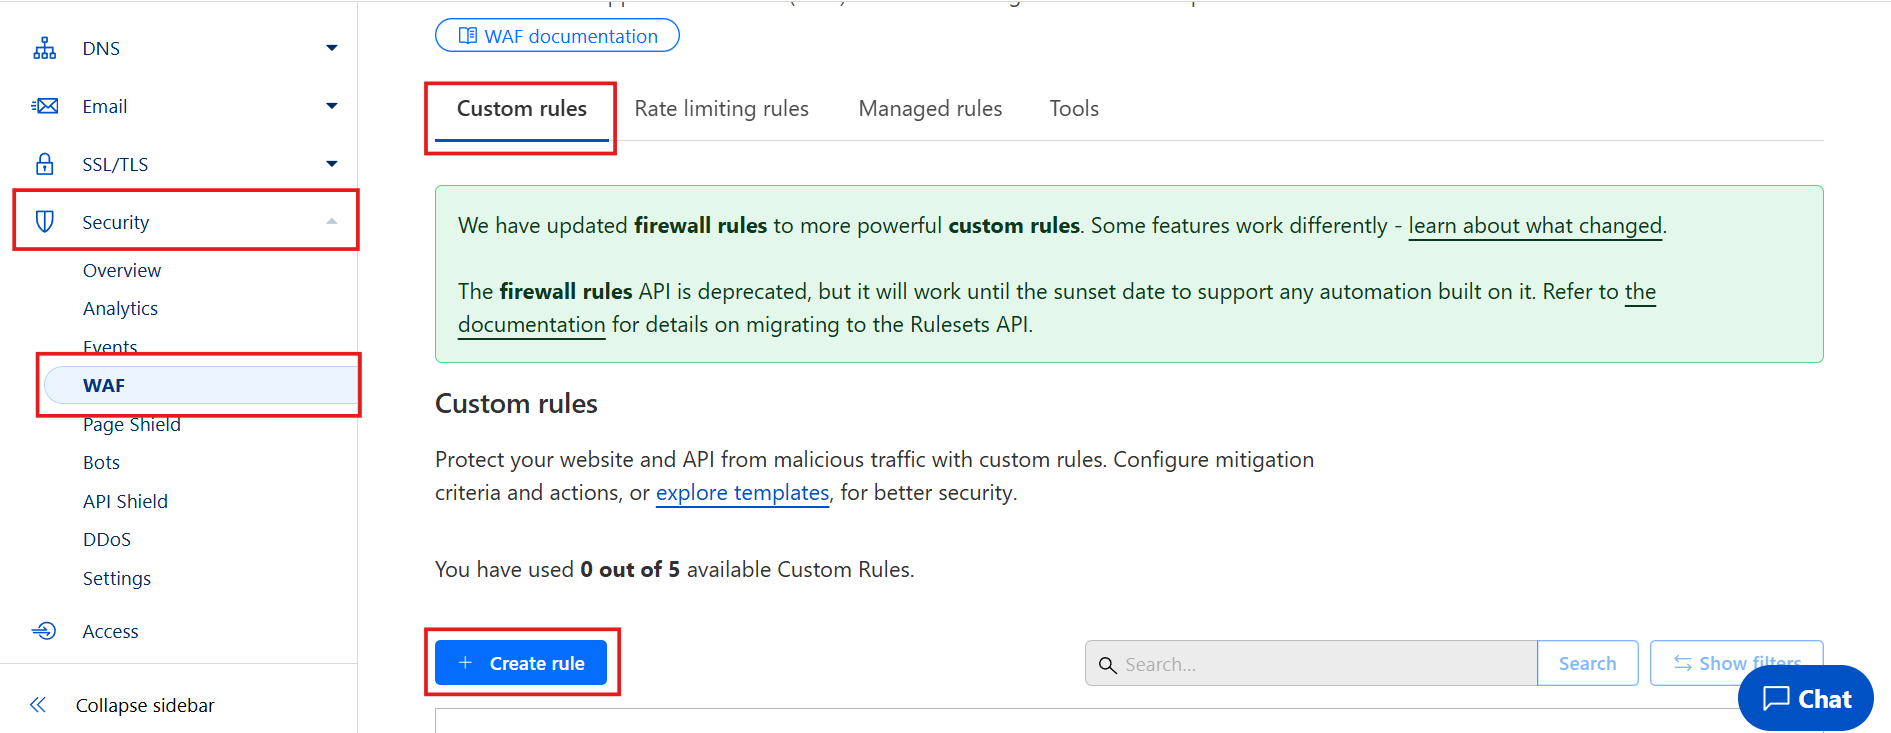Collapse the Security section arrow

[332, 221]
